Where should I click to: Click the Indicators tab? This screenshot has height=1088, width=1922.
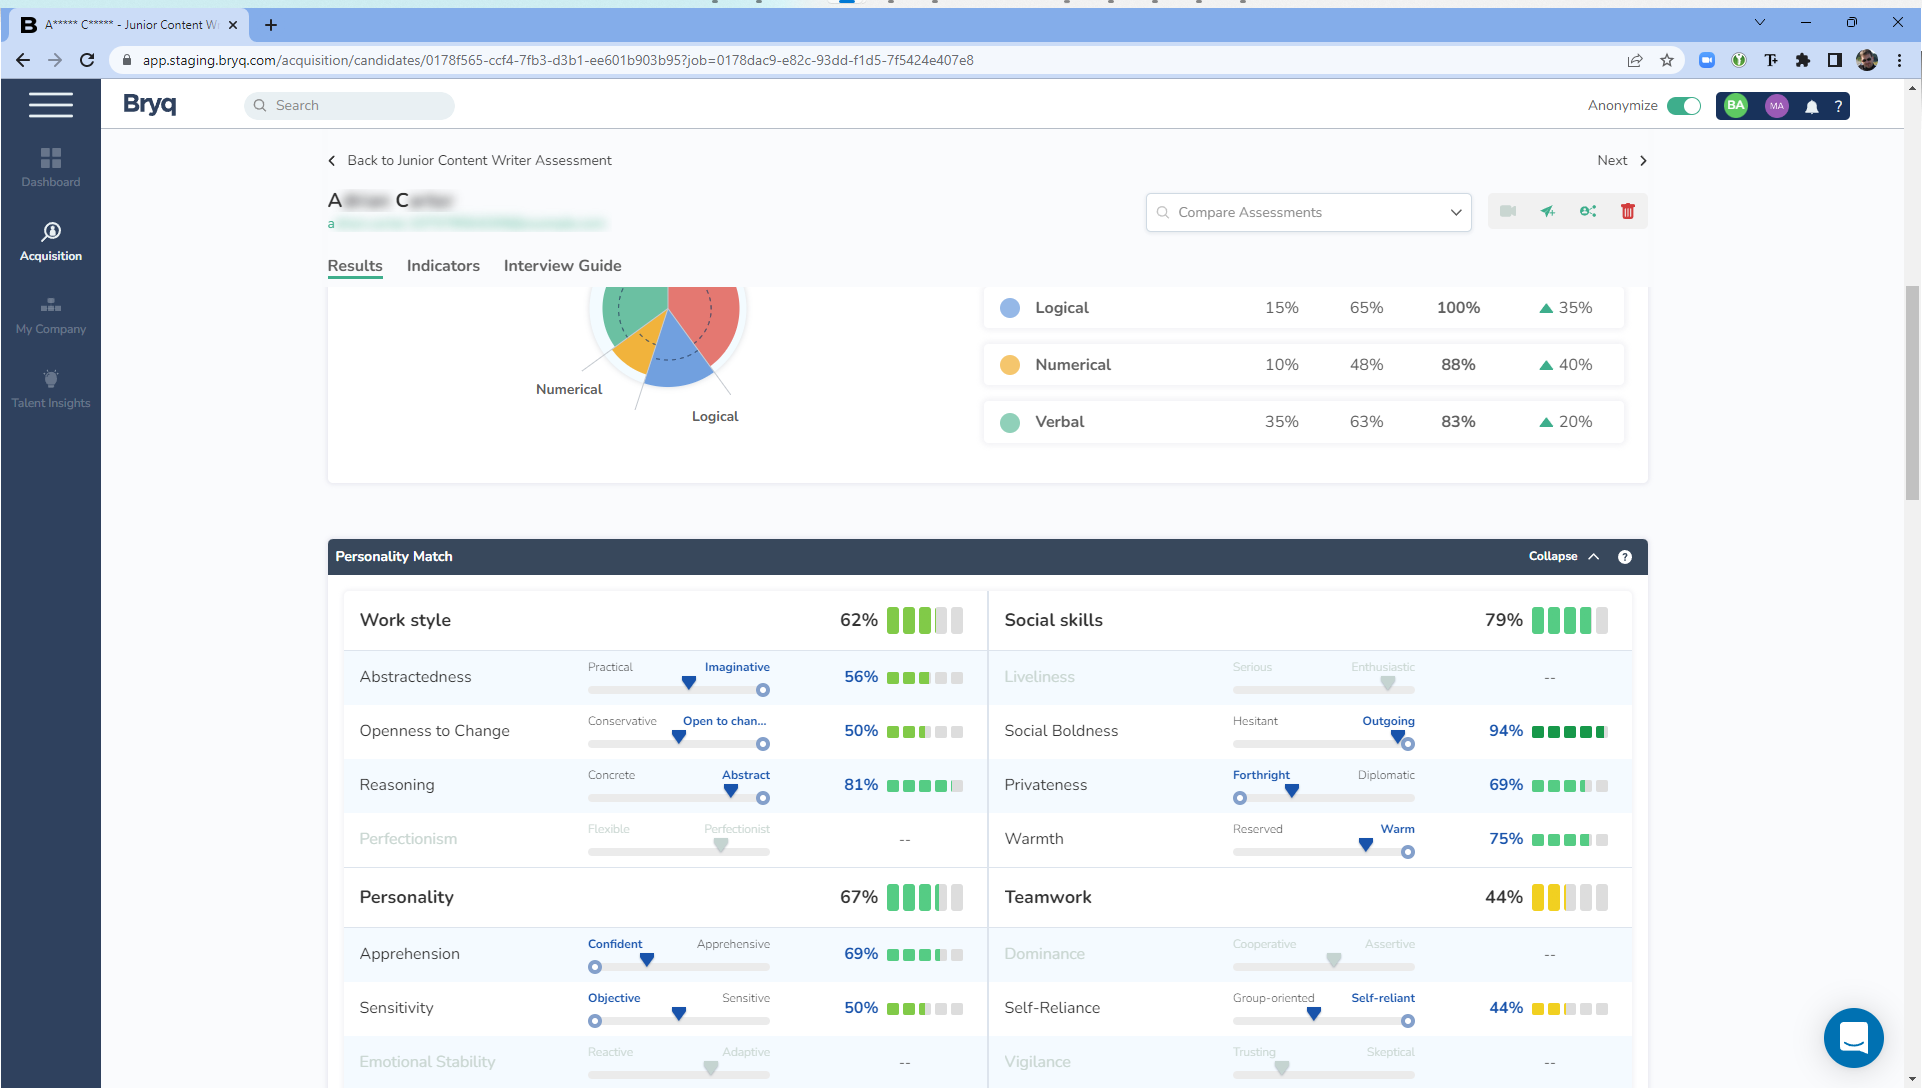point(444,265)
